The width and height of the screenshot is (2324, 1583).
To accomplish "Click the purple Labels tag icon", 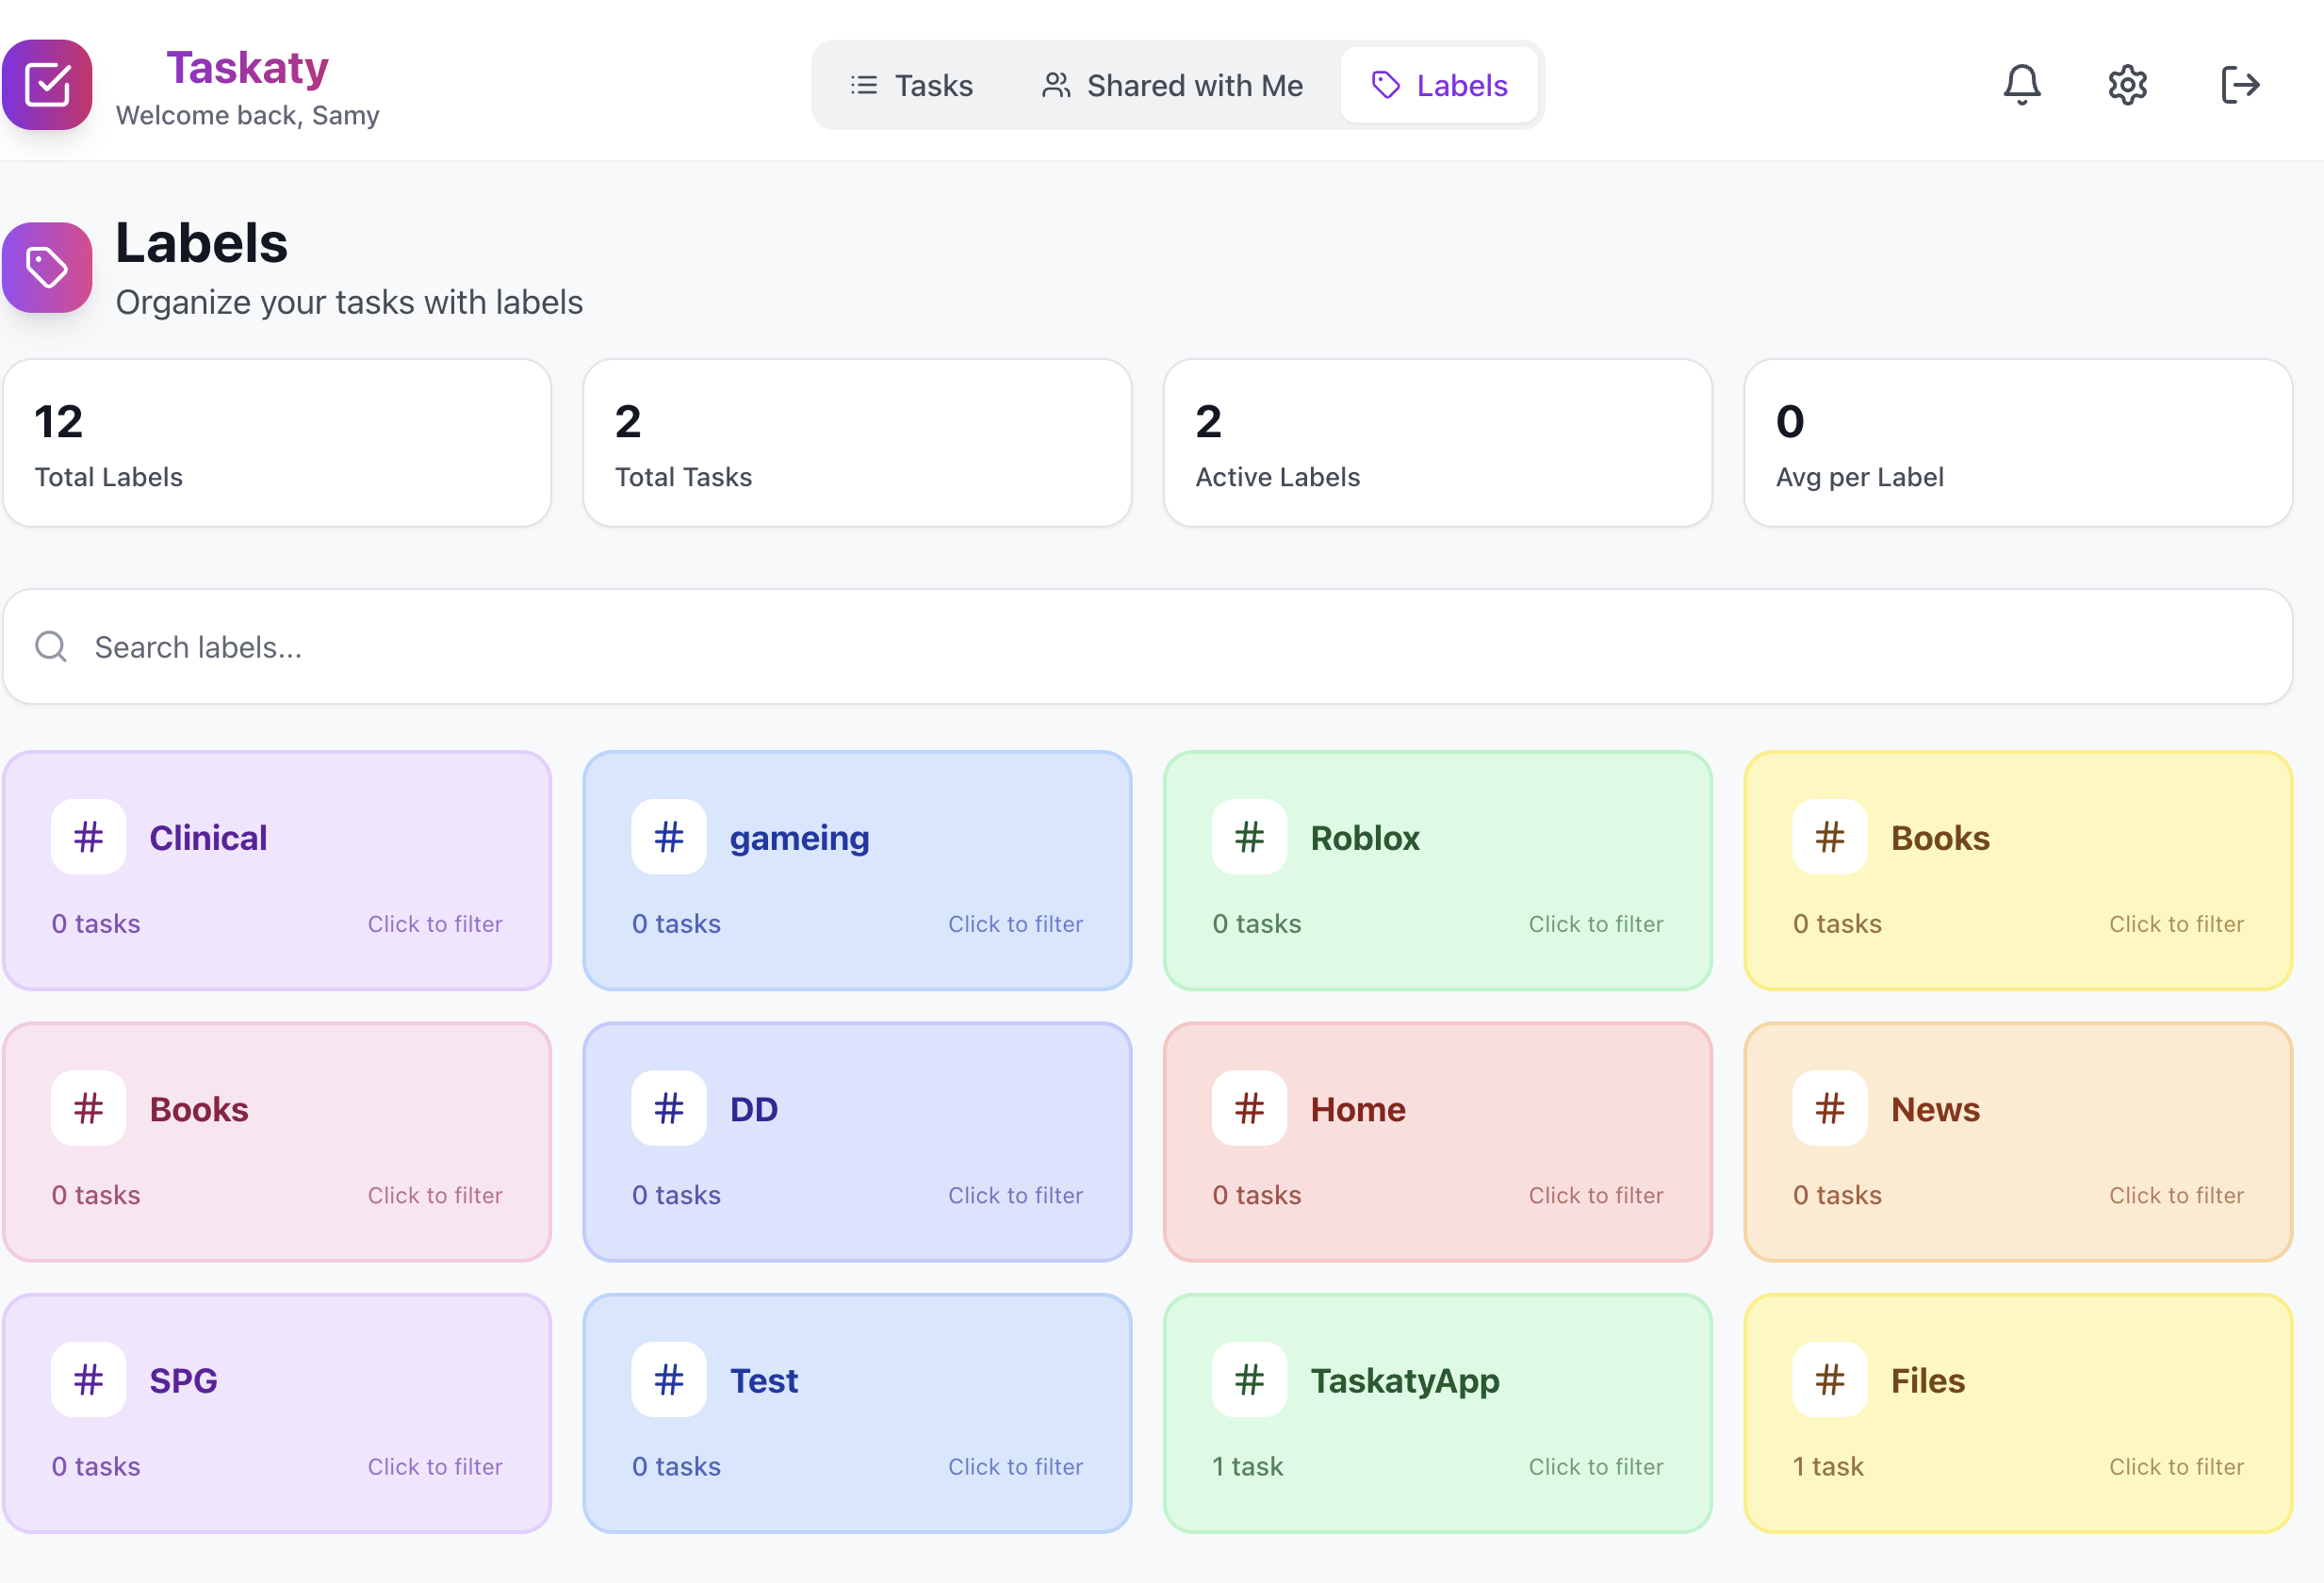I will tap(47, 268).
